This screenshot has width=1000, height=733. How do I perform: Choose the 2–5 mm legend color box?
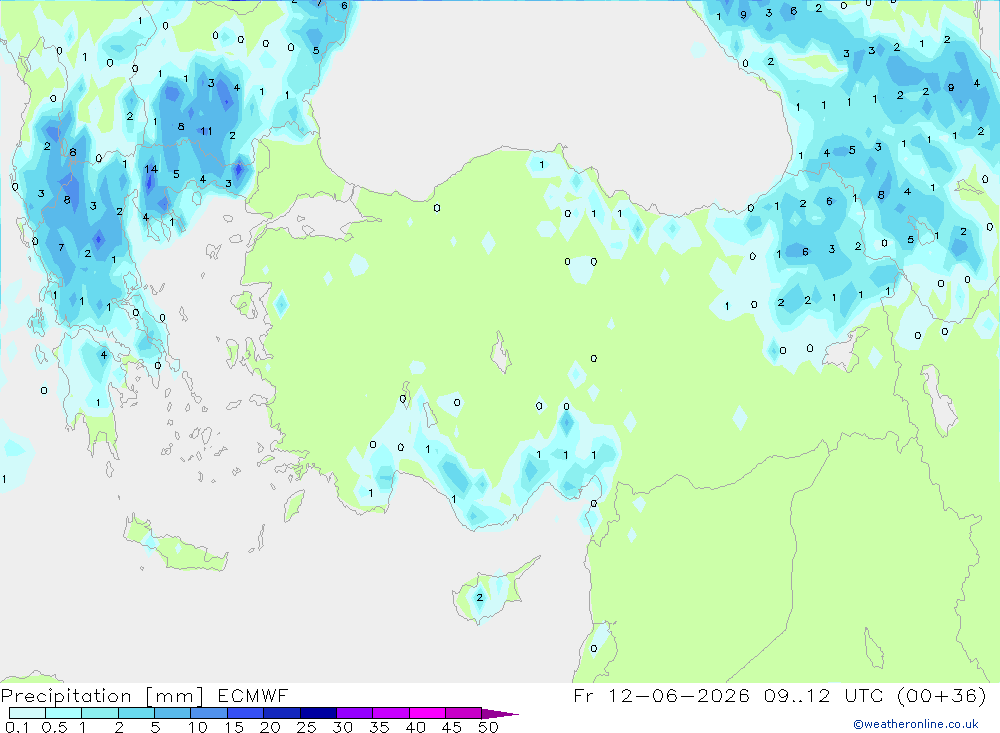pyautogui.click(x=136, y=713)
